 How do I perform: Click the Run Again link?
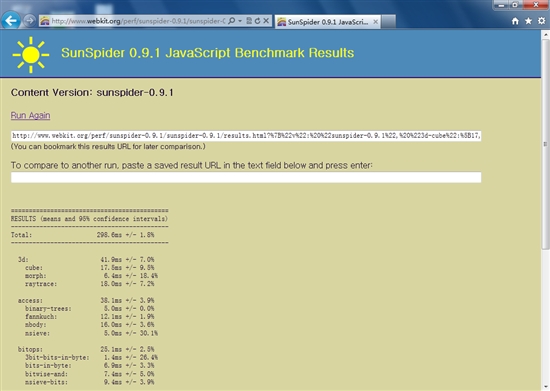31,115
